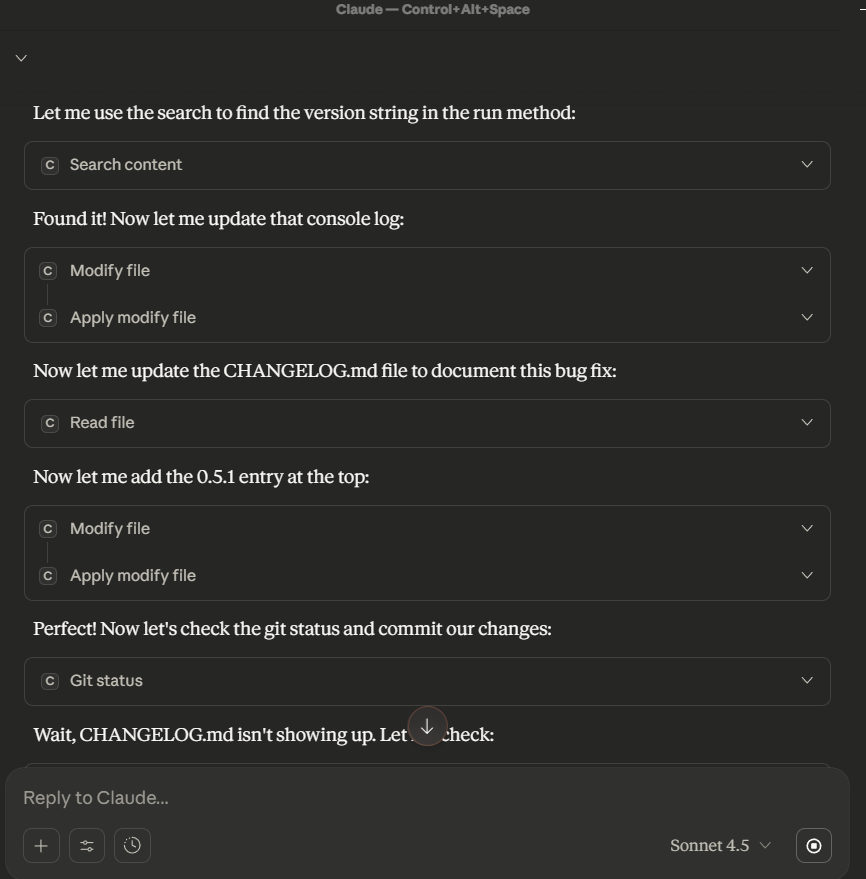Click the C icon beside Read file
The height and width of the screenshot is (879, 866).
49,423
